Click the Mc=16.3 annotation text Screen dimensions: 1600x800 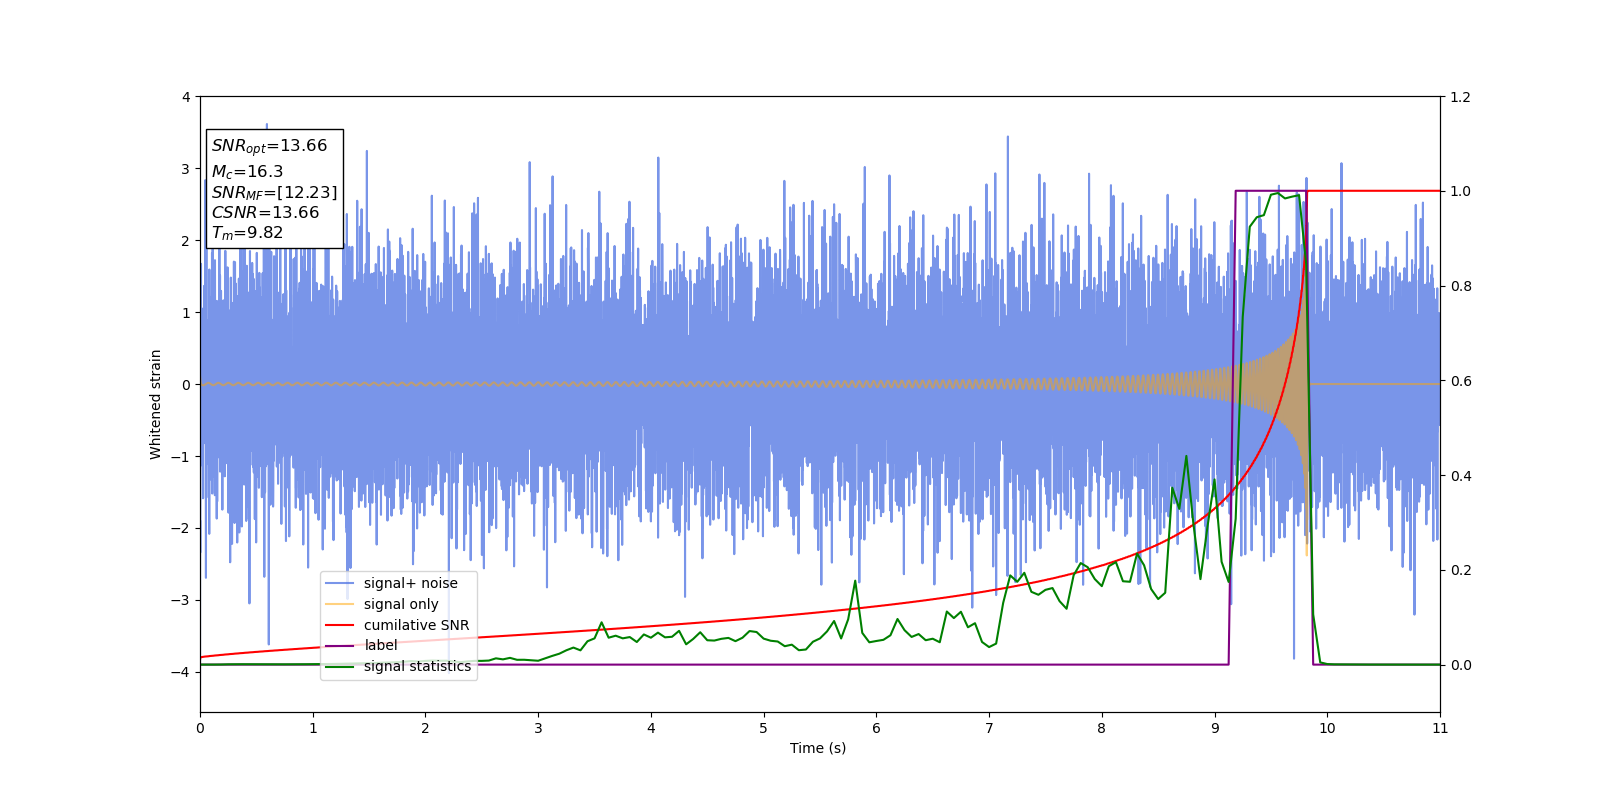coord(247,172)
